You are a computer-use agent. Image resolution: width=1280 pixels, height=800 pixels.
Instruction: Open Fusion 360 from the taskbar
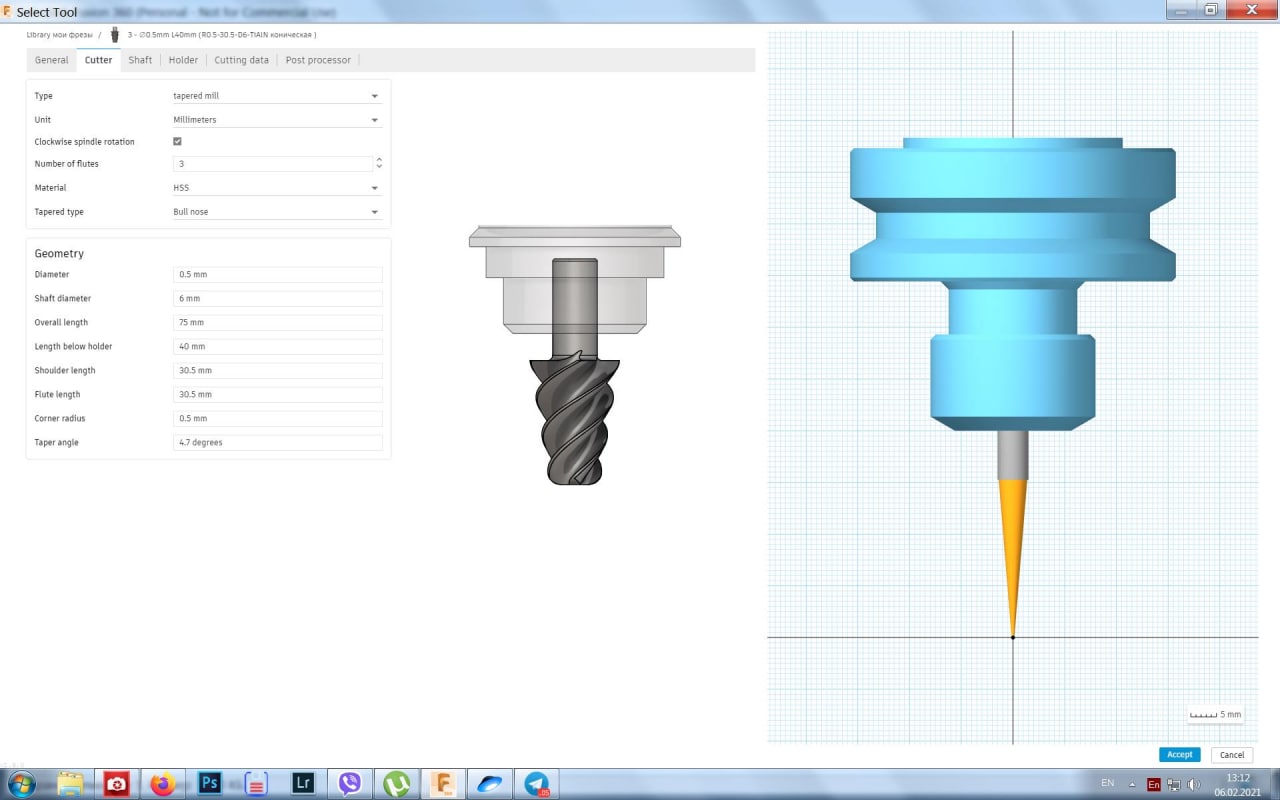click(x=443, y=783)
